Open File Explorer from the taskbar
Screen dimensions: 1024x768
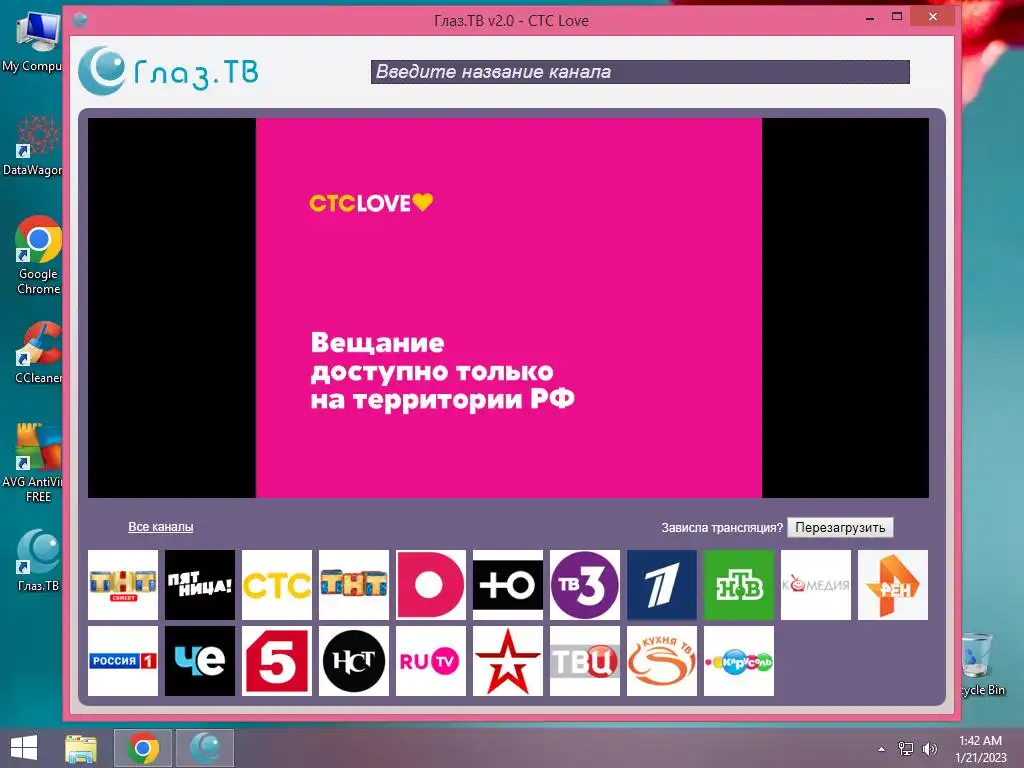pyautogui.click(x=81, y=748)
